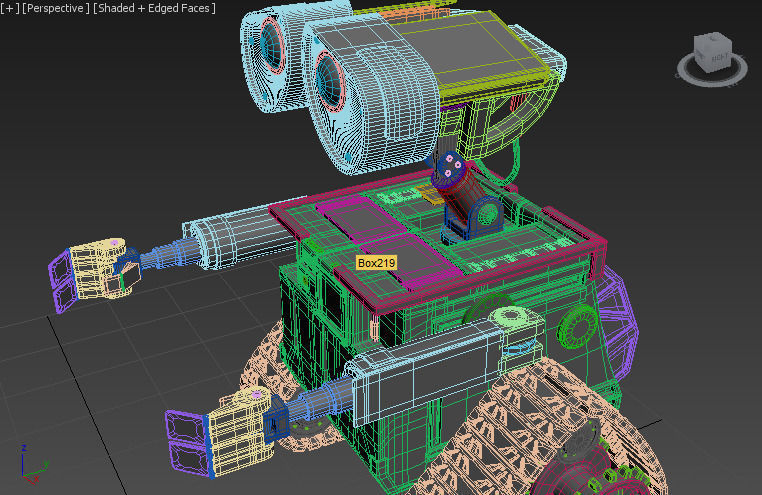
Task: Click the XYZ axis tripod indicator
Action: tap(33, 464)
